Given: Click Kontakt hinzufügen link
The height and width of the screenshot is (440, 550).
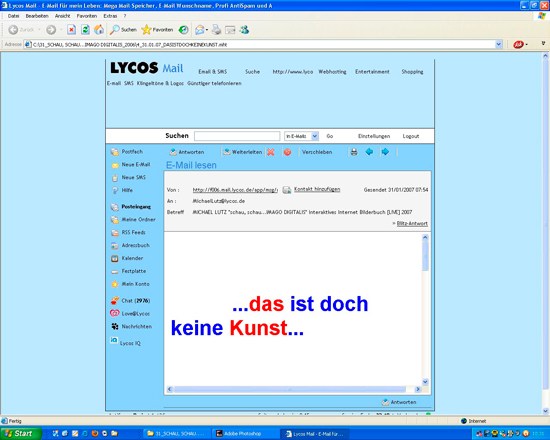Looking at the screenshot, I should tap(317, 189).
